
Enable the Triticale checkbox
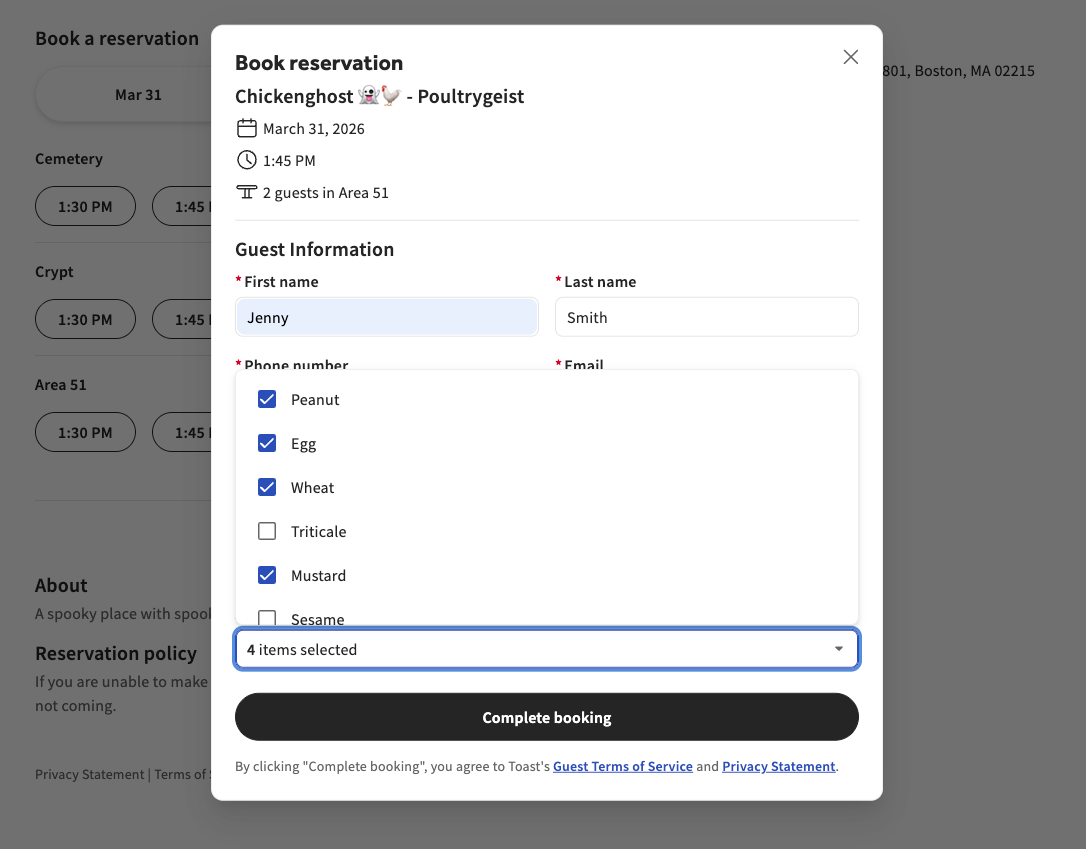point(267,531)
